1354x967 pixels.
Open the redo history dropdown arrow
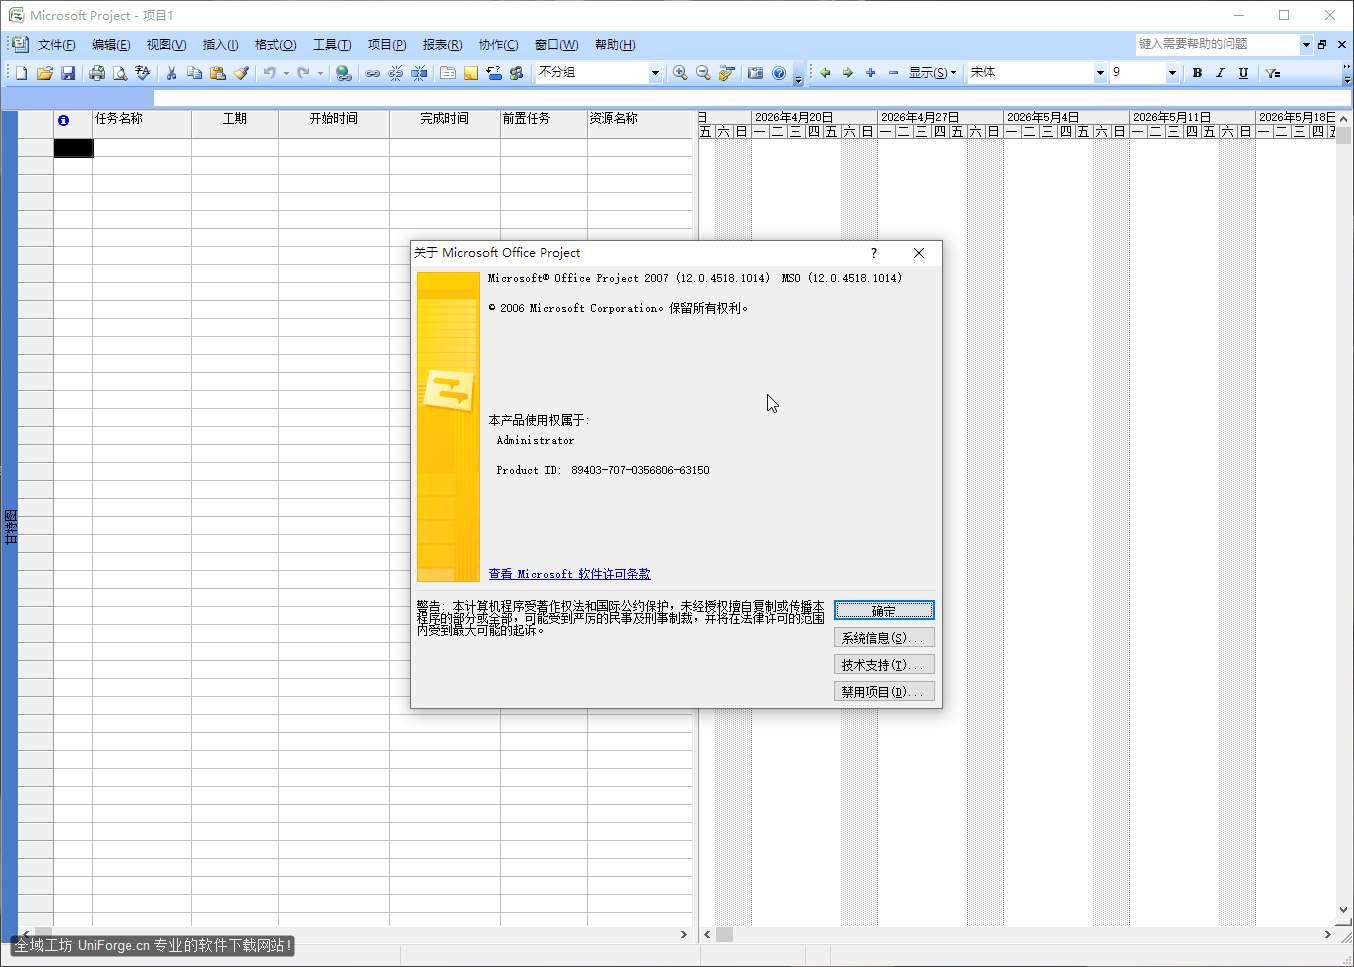pyautogui.click(x=320, y=73)
